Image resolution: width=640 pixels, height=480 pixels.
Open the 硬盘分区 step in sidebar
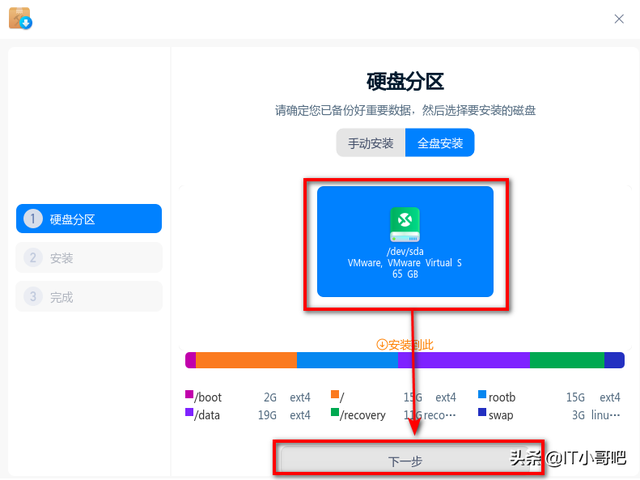[89, 219]
